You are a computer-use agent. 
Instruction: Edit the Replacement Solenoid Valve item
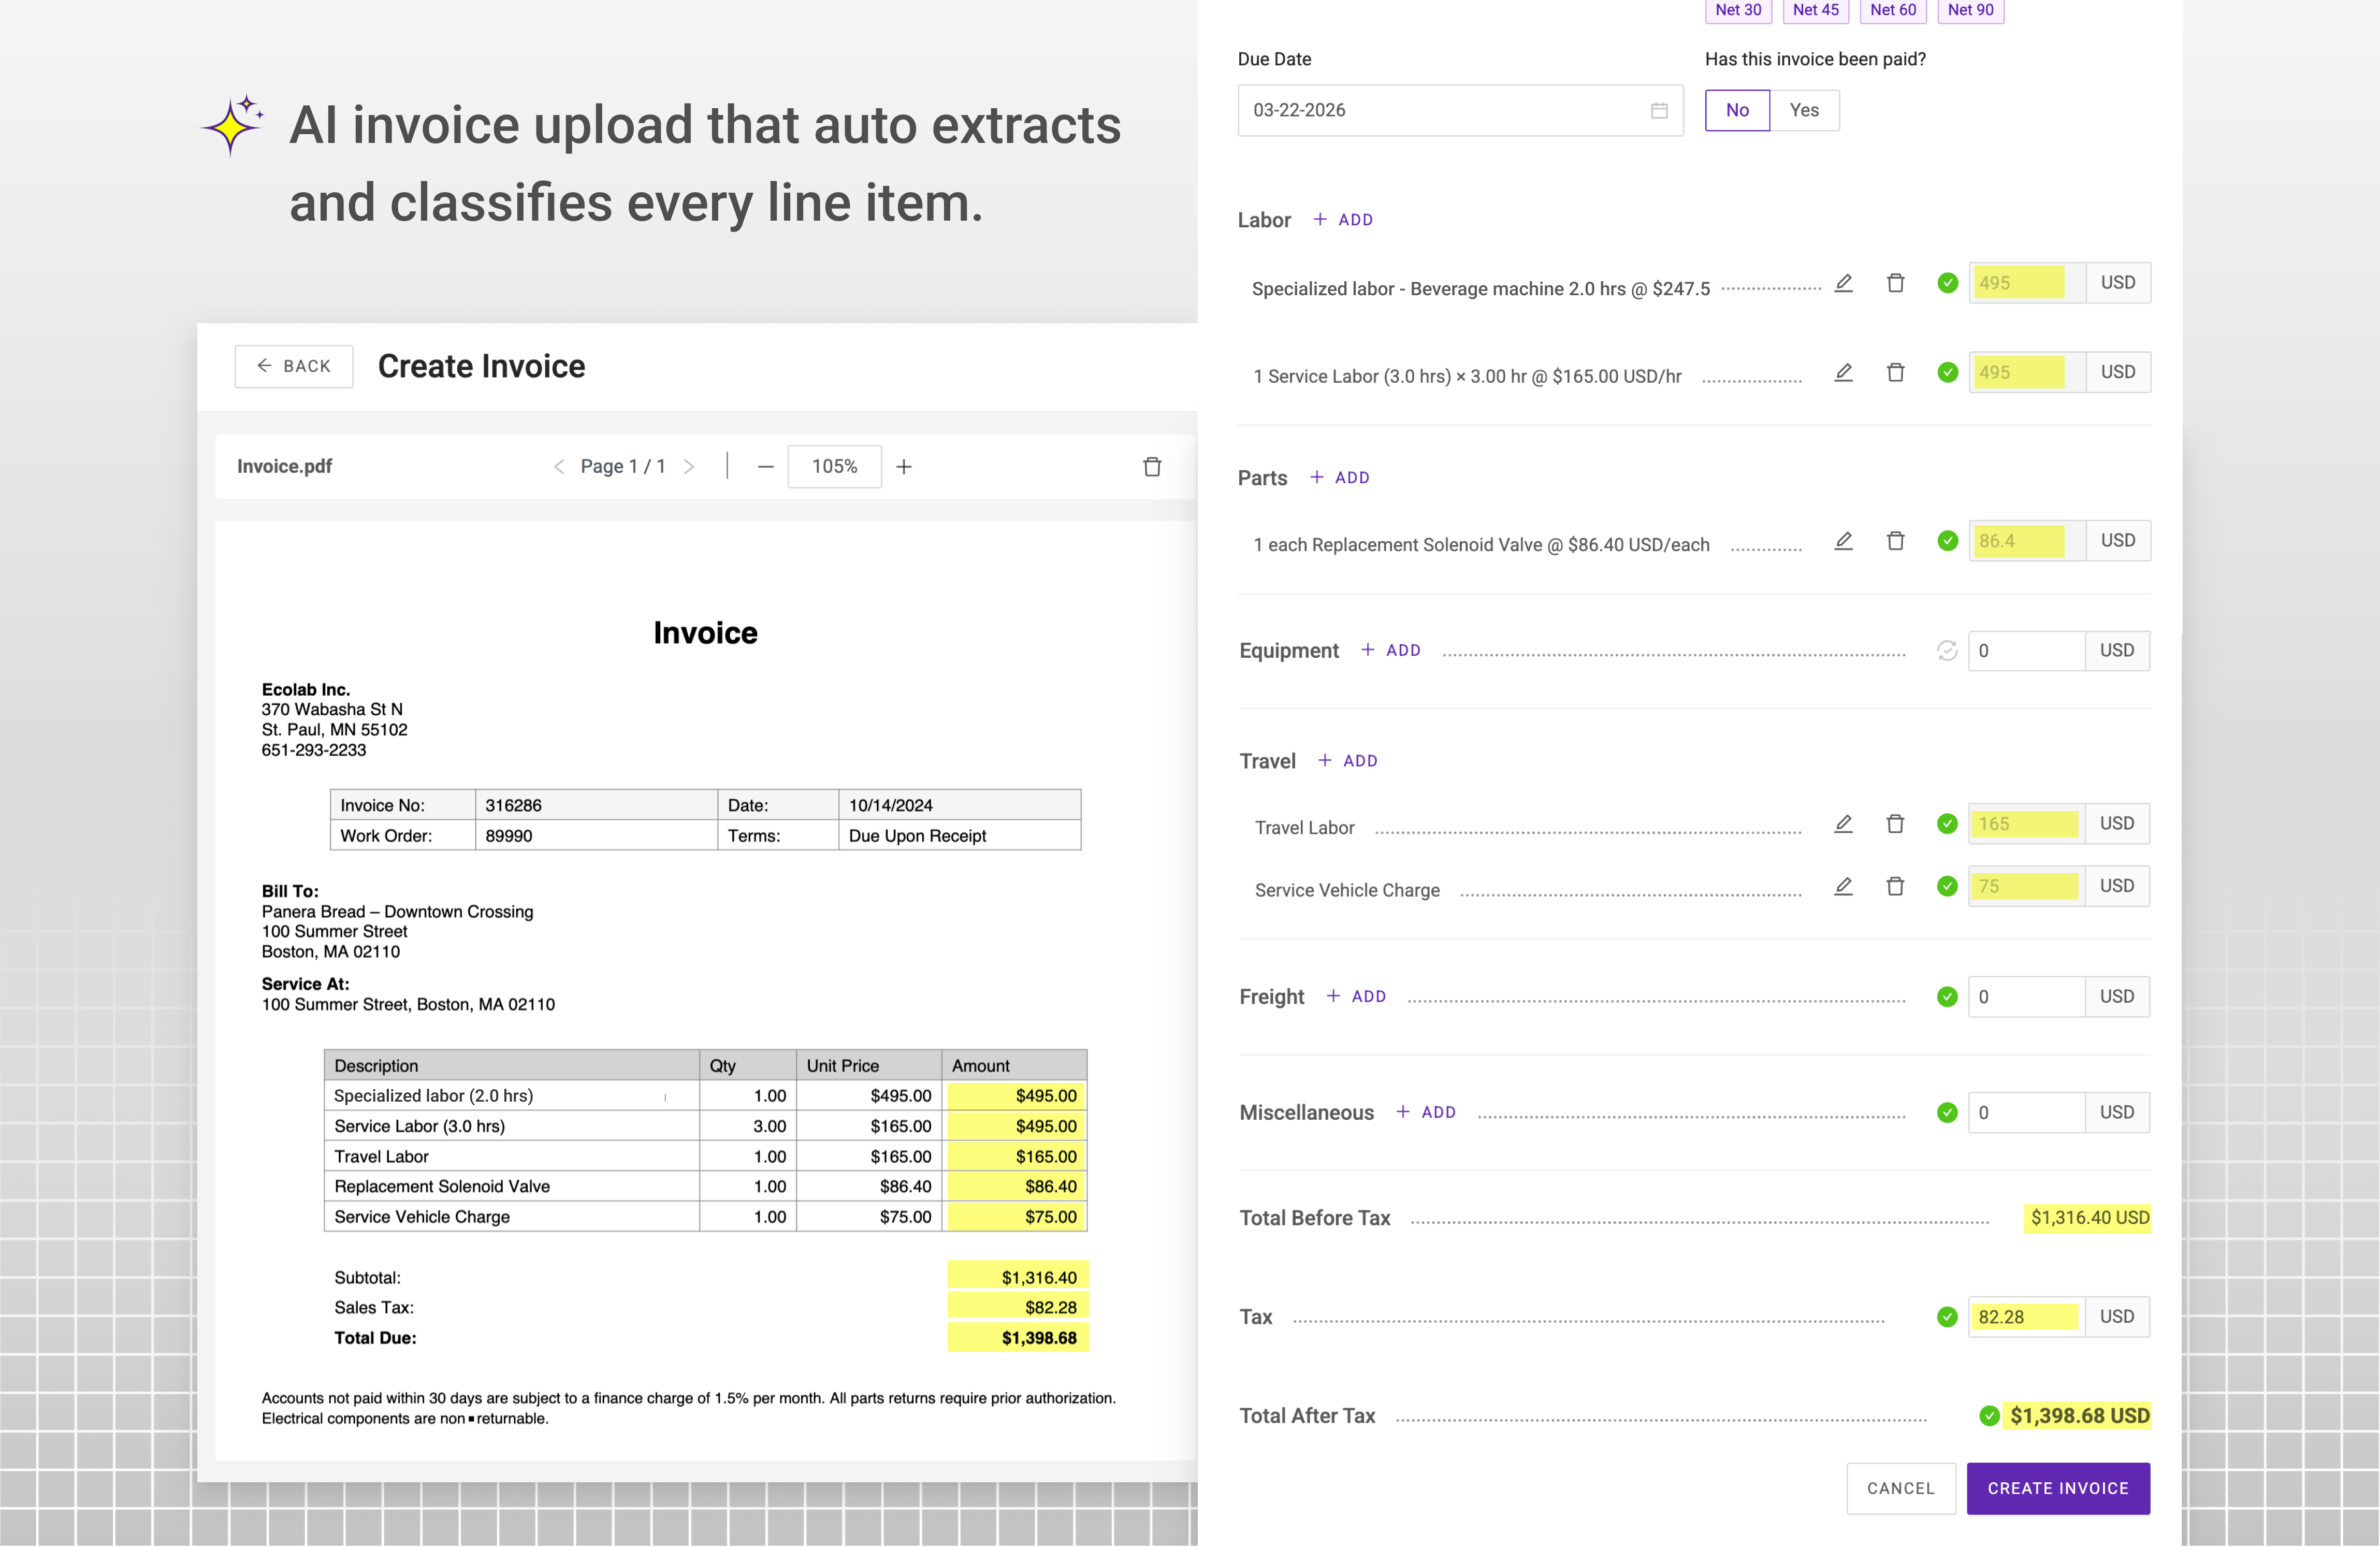point(1843,541)
